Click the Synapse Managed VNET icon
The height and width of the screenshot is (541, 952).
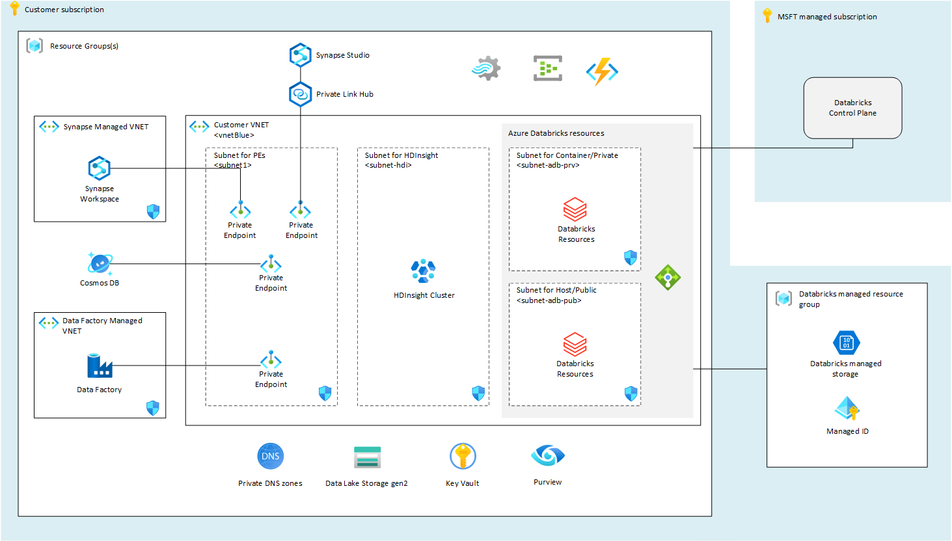[49, 127]
